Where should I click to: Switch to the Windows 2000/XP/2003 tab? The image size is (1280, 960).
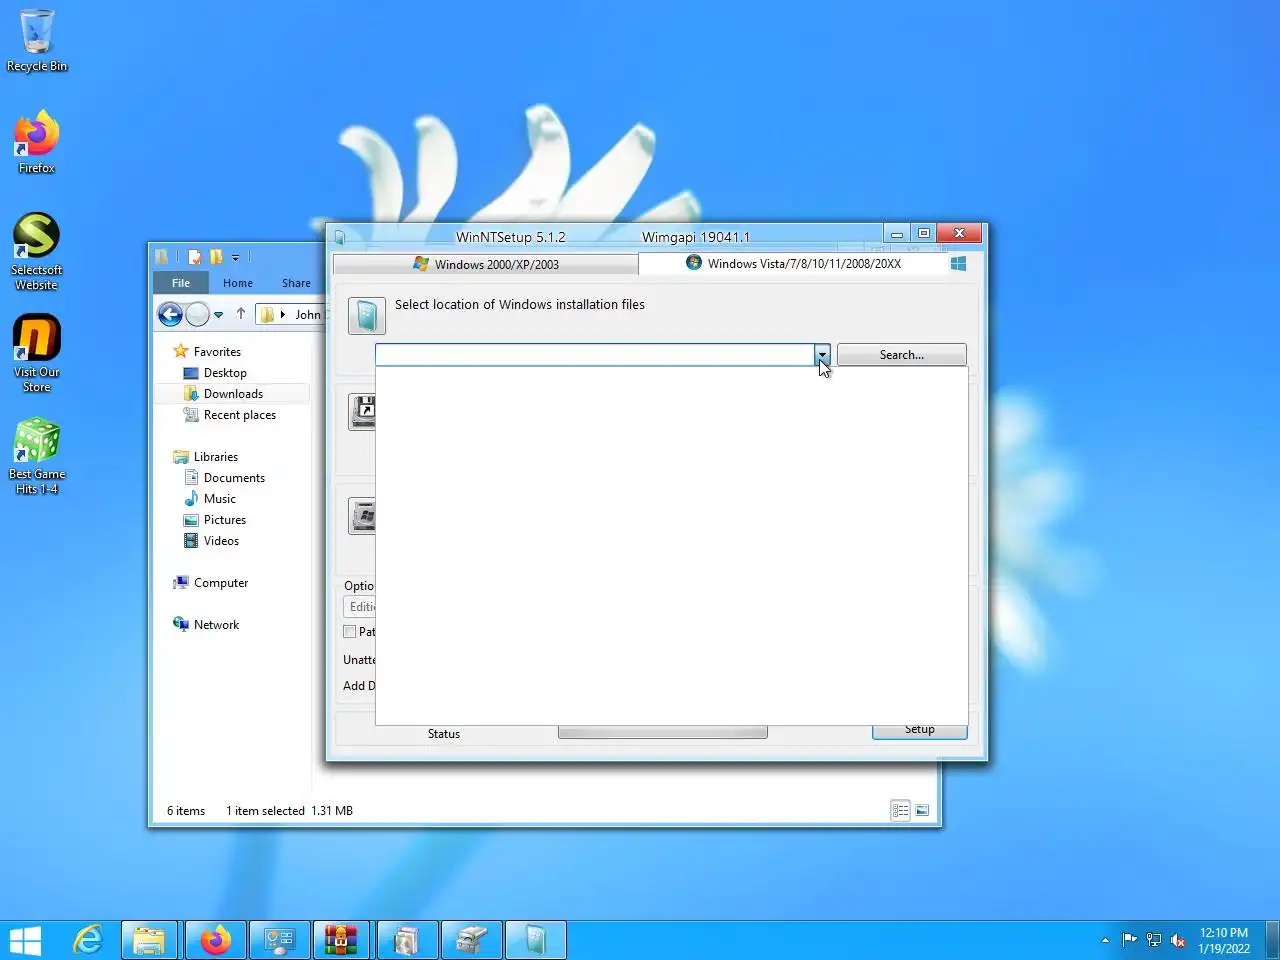coord(485,264)
